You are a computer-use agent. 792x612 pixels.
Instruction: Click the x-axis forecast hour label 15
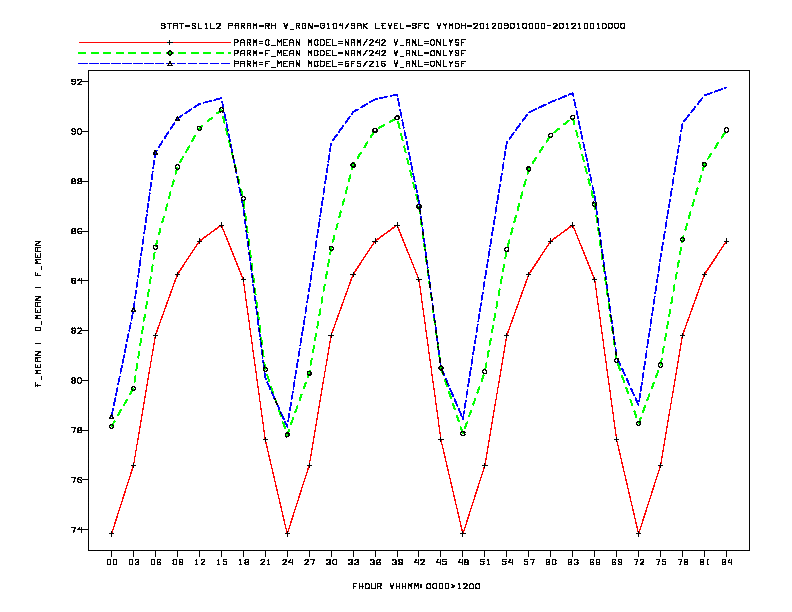(x=221, y=562)
